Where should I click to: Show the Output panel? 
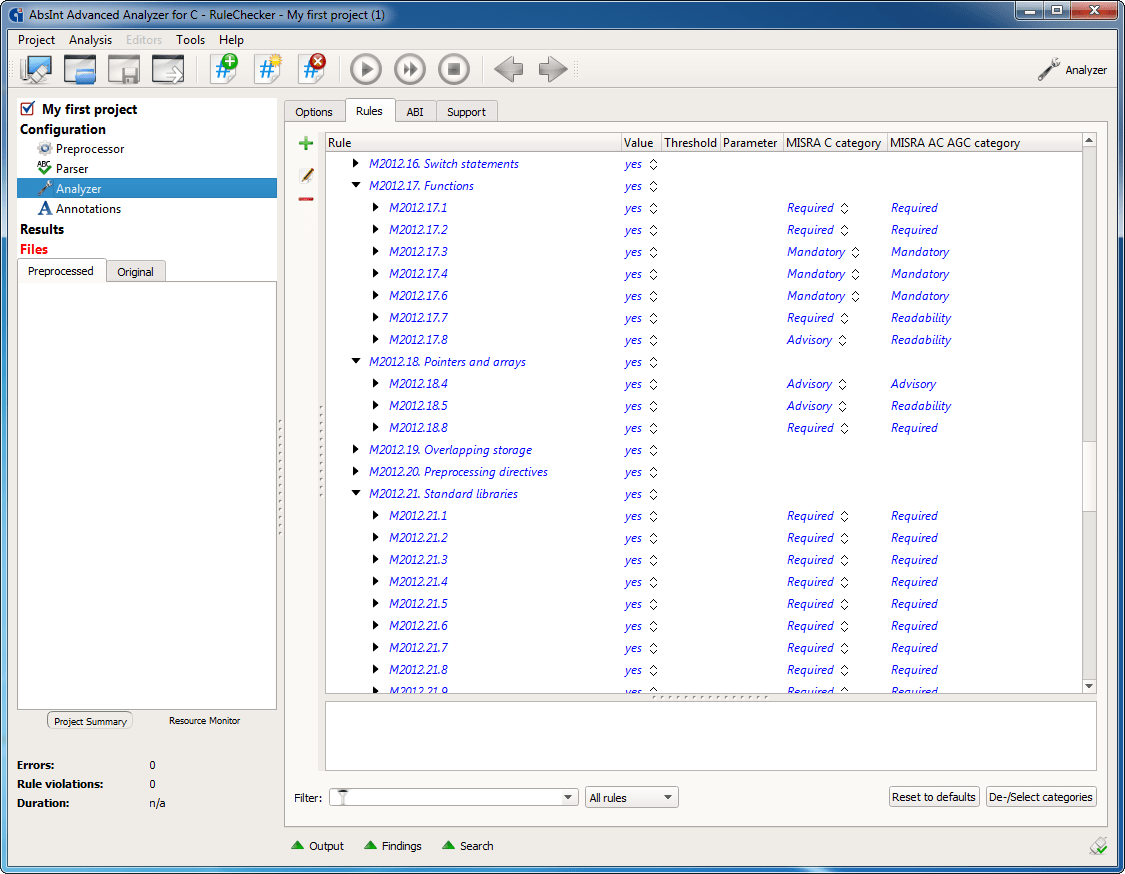pos(317,846)
